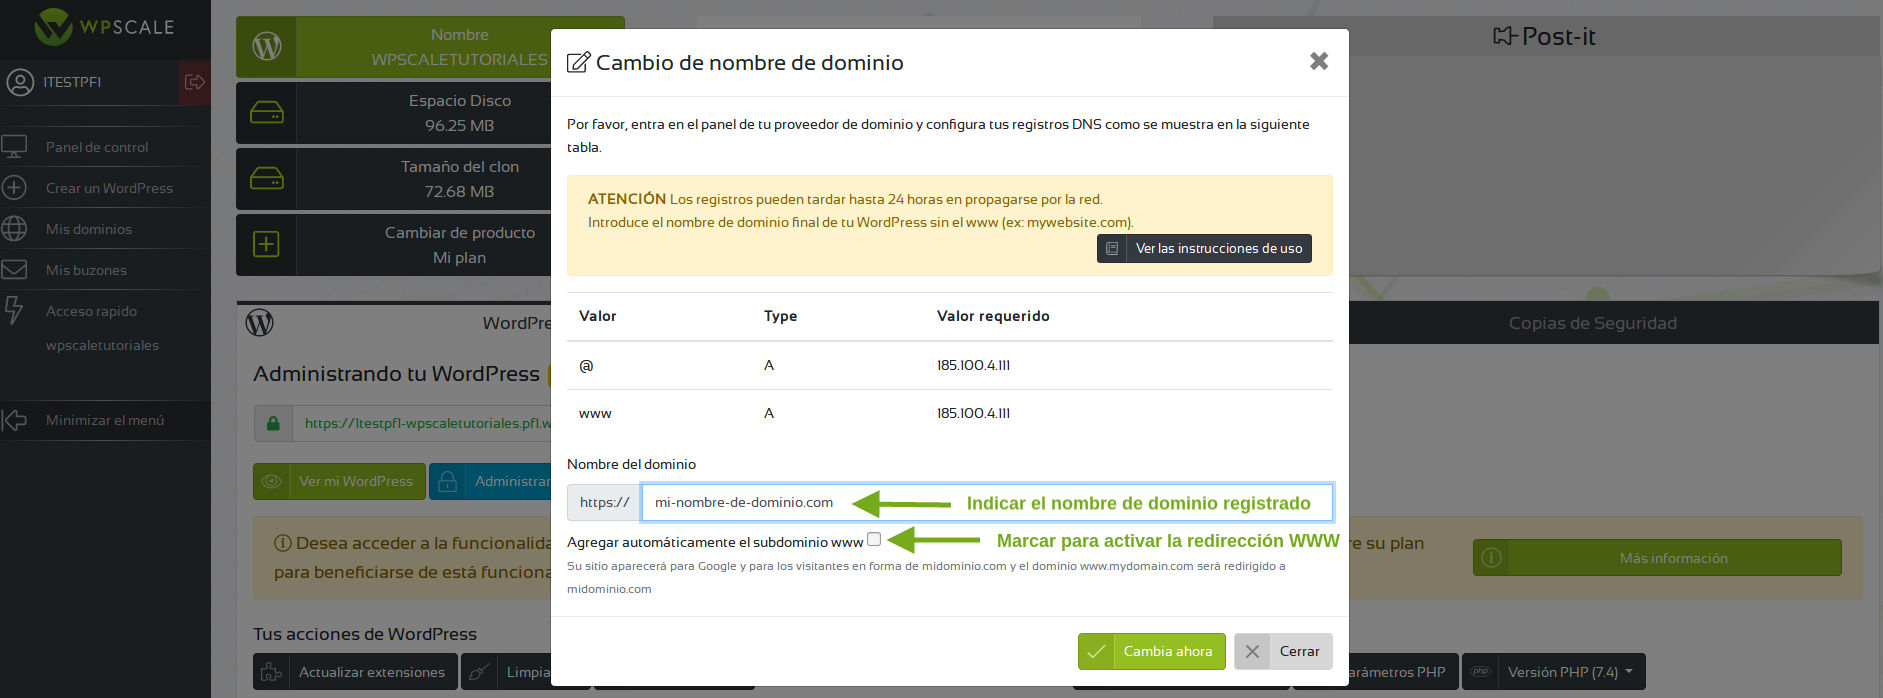Click the PHP icon beside Versión PHP

(x=1481, y=672)
